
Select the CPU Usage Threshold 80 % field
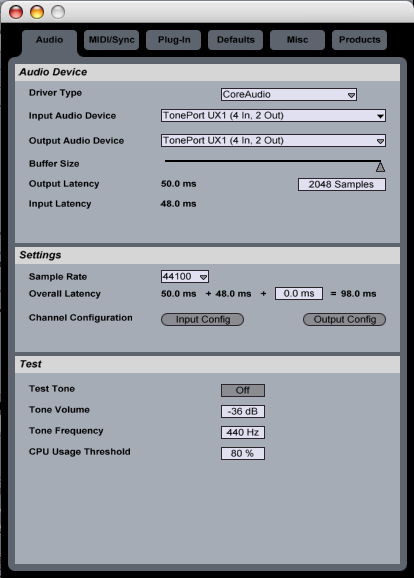[243, 453]
